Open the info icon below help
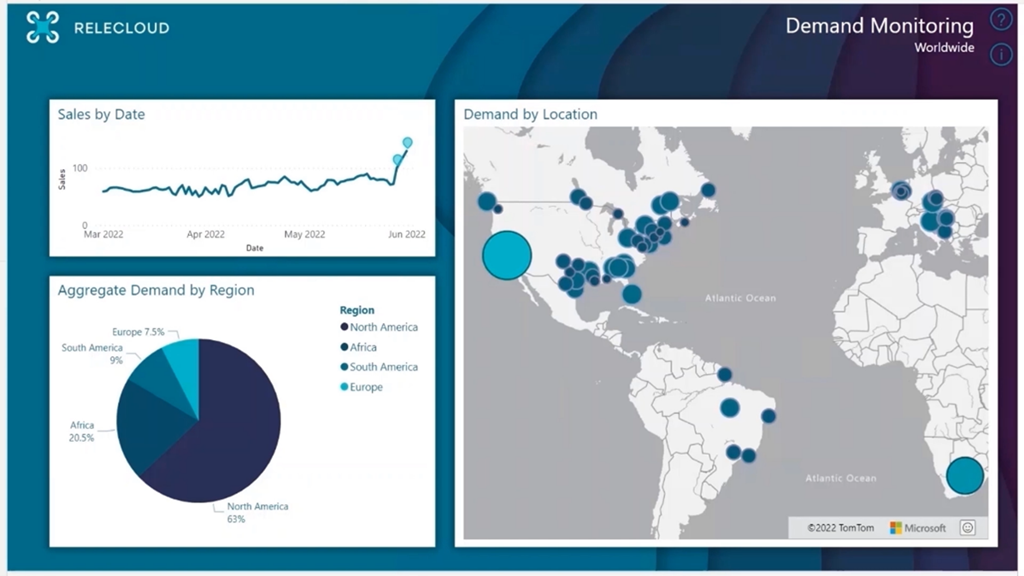Screen dimensions: 1024x576 click(1000, 54)
